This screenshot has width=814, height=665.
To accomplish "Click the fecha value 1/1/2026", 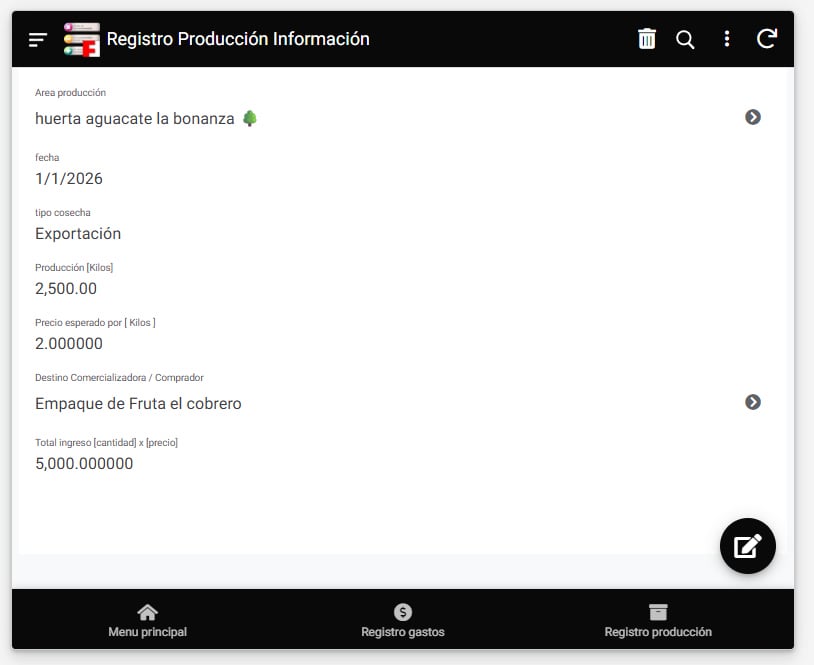I will [69, 179].
